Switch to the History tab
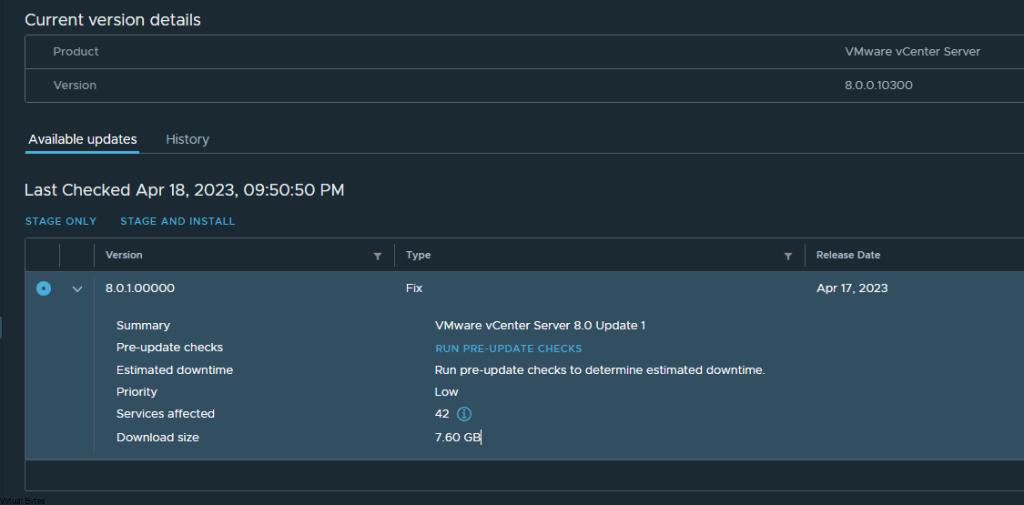 click(187, 139)
